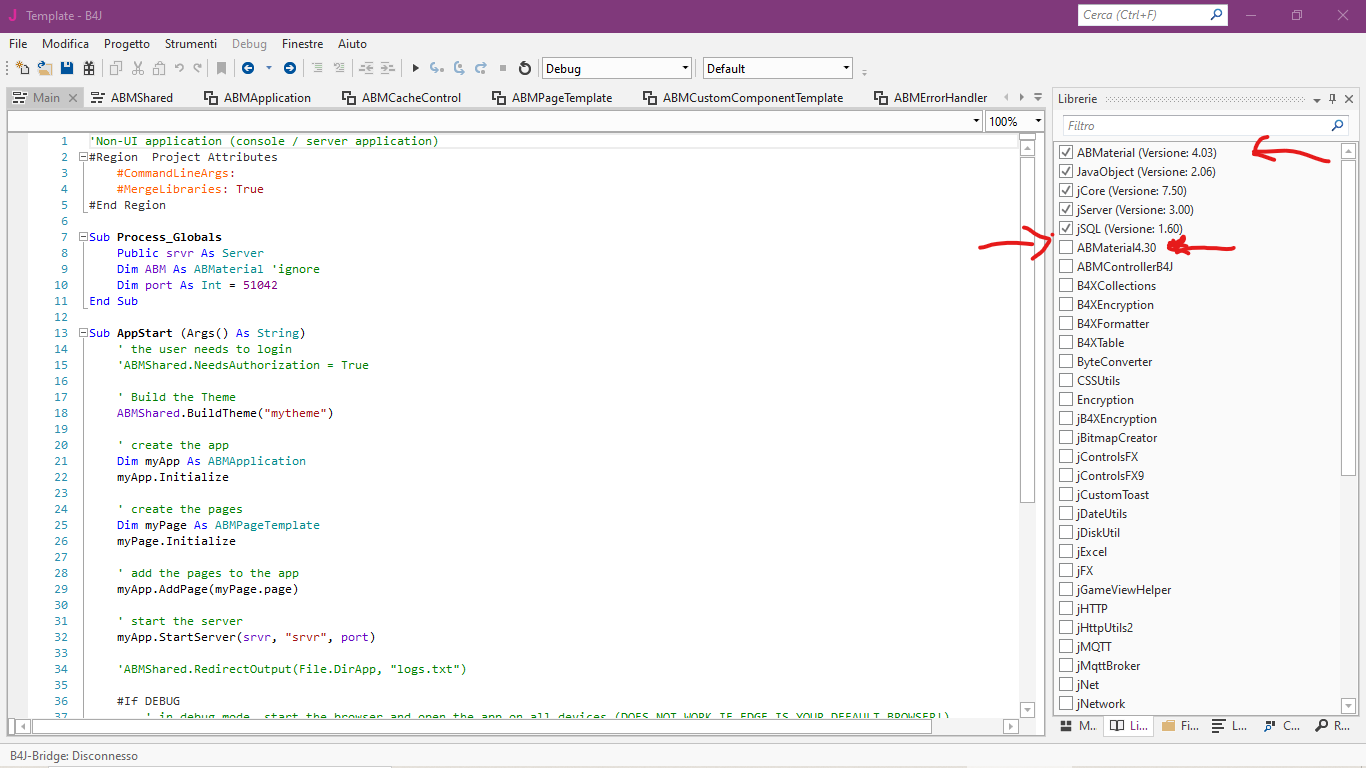The height and width of the screenshot is (768, 1366).
Task: Open the quick search magnifier tab
Action: [x=1333, y=726]
